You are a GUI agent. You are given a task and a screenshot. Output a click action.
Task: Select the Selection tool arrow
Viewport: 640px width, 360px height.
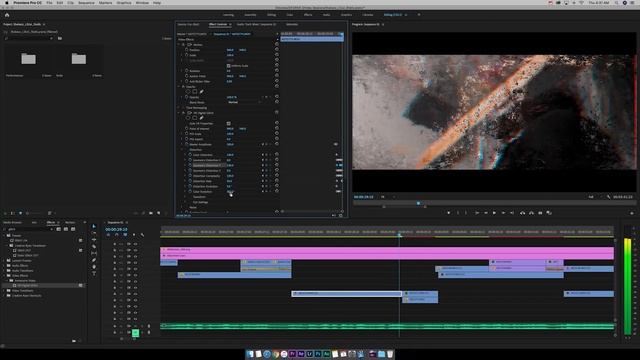tap(94, 226)
